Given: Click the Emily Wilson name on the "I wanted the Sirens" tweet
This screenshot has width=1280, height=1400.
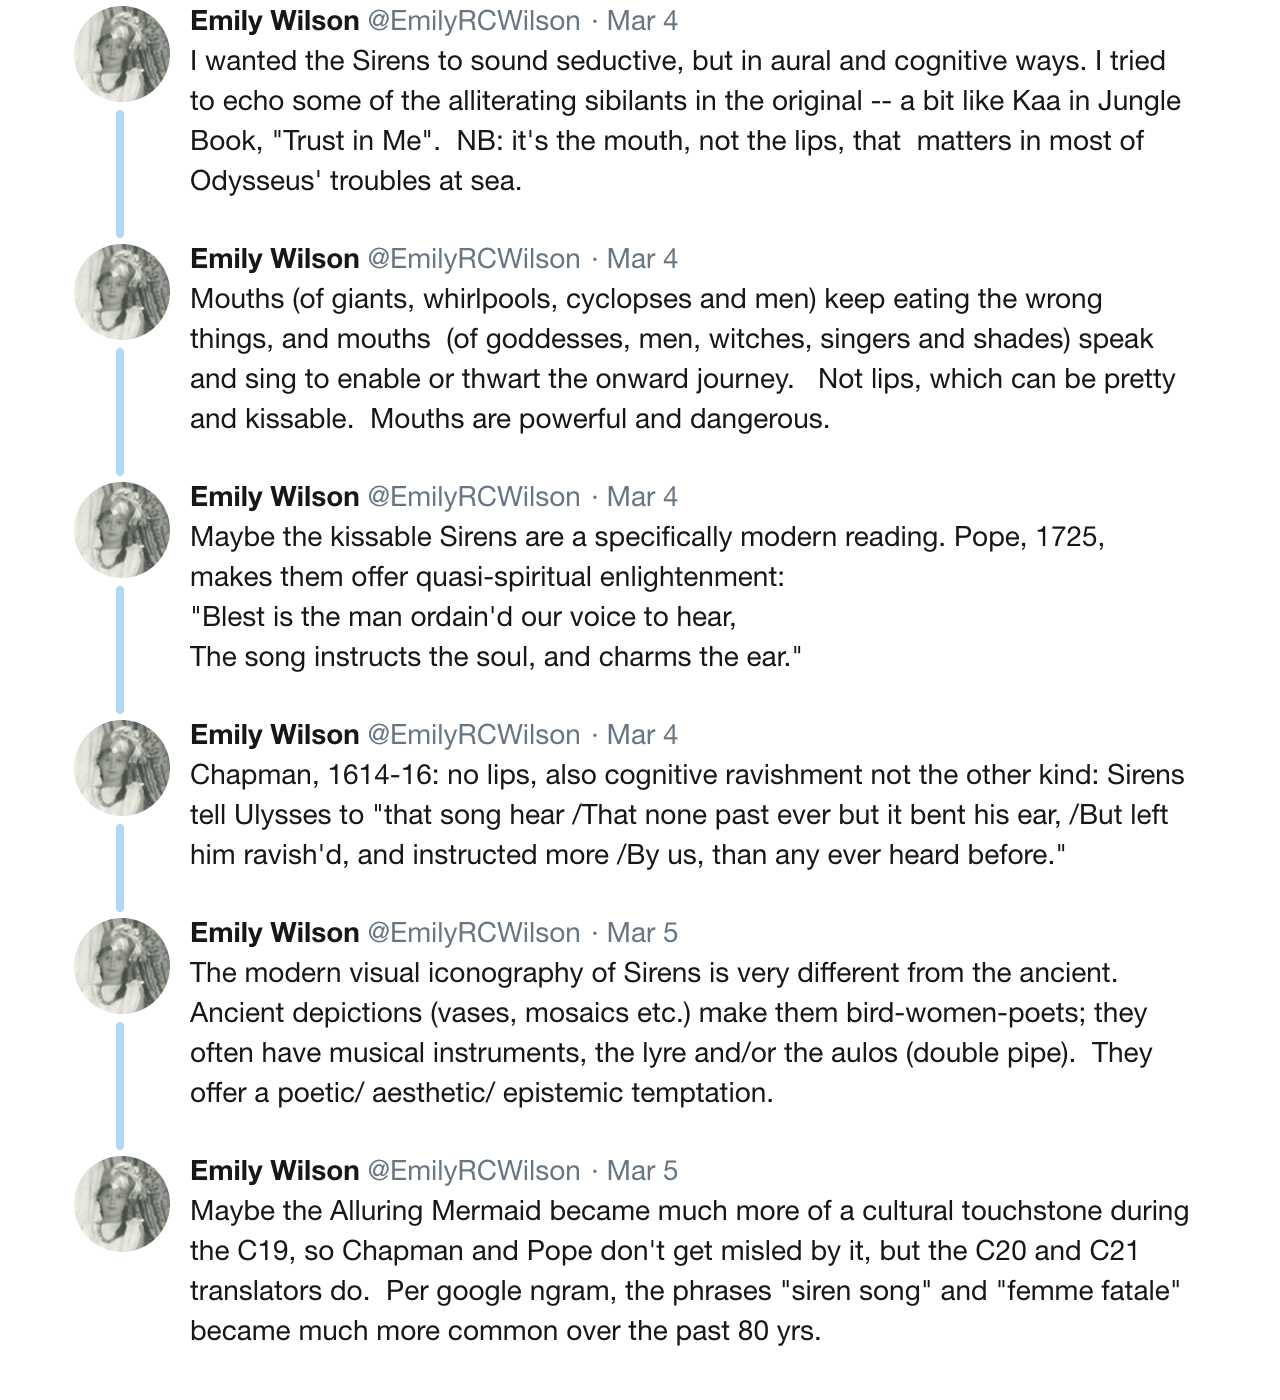Looking at the screenshot, I should point(274,21).
